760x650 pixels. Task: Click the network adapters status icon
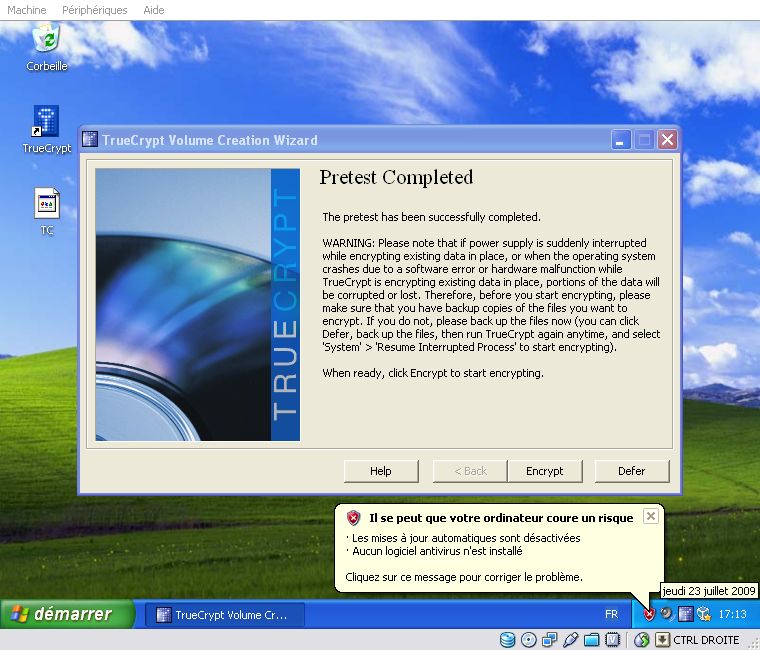point(549,640)
